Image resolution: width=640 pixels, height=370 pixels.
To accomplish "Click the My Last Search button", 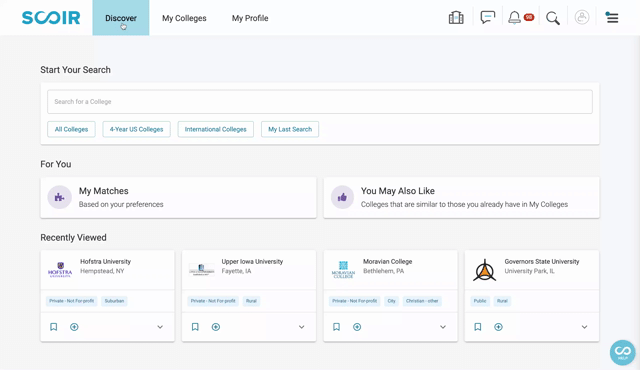I will click(290, 129).
